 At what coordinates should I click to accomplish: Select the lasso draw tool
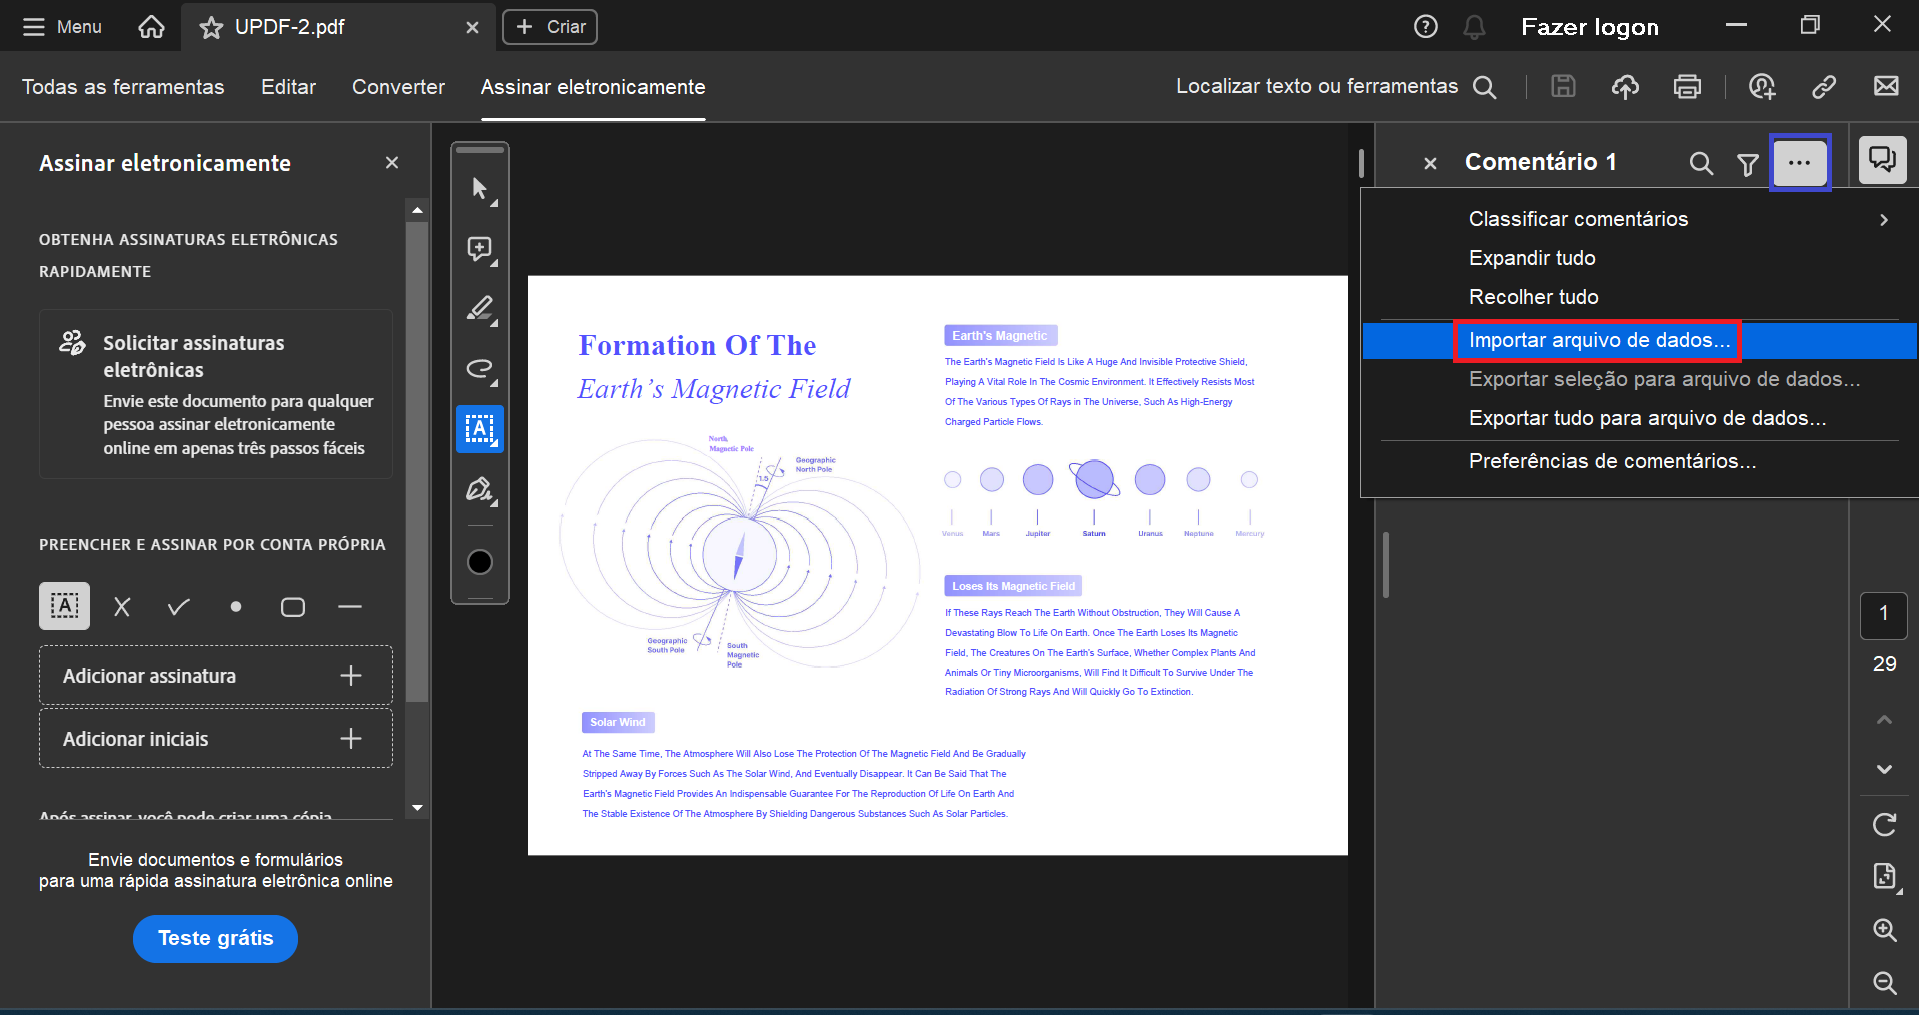[480, 369]
